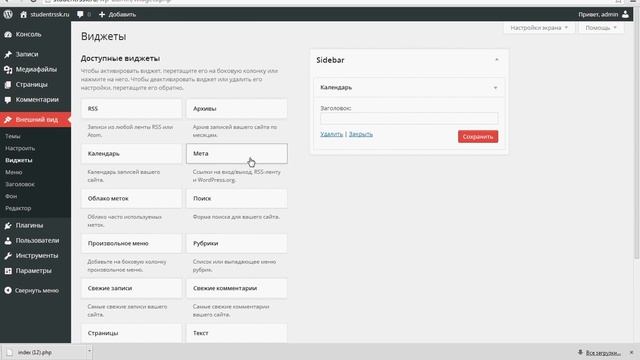Select the Облако меток widget

coord(131,199)
